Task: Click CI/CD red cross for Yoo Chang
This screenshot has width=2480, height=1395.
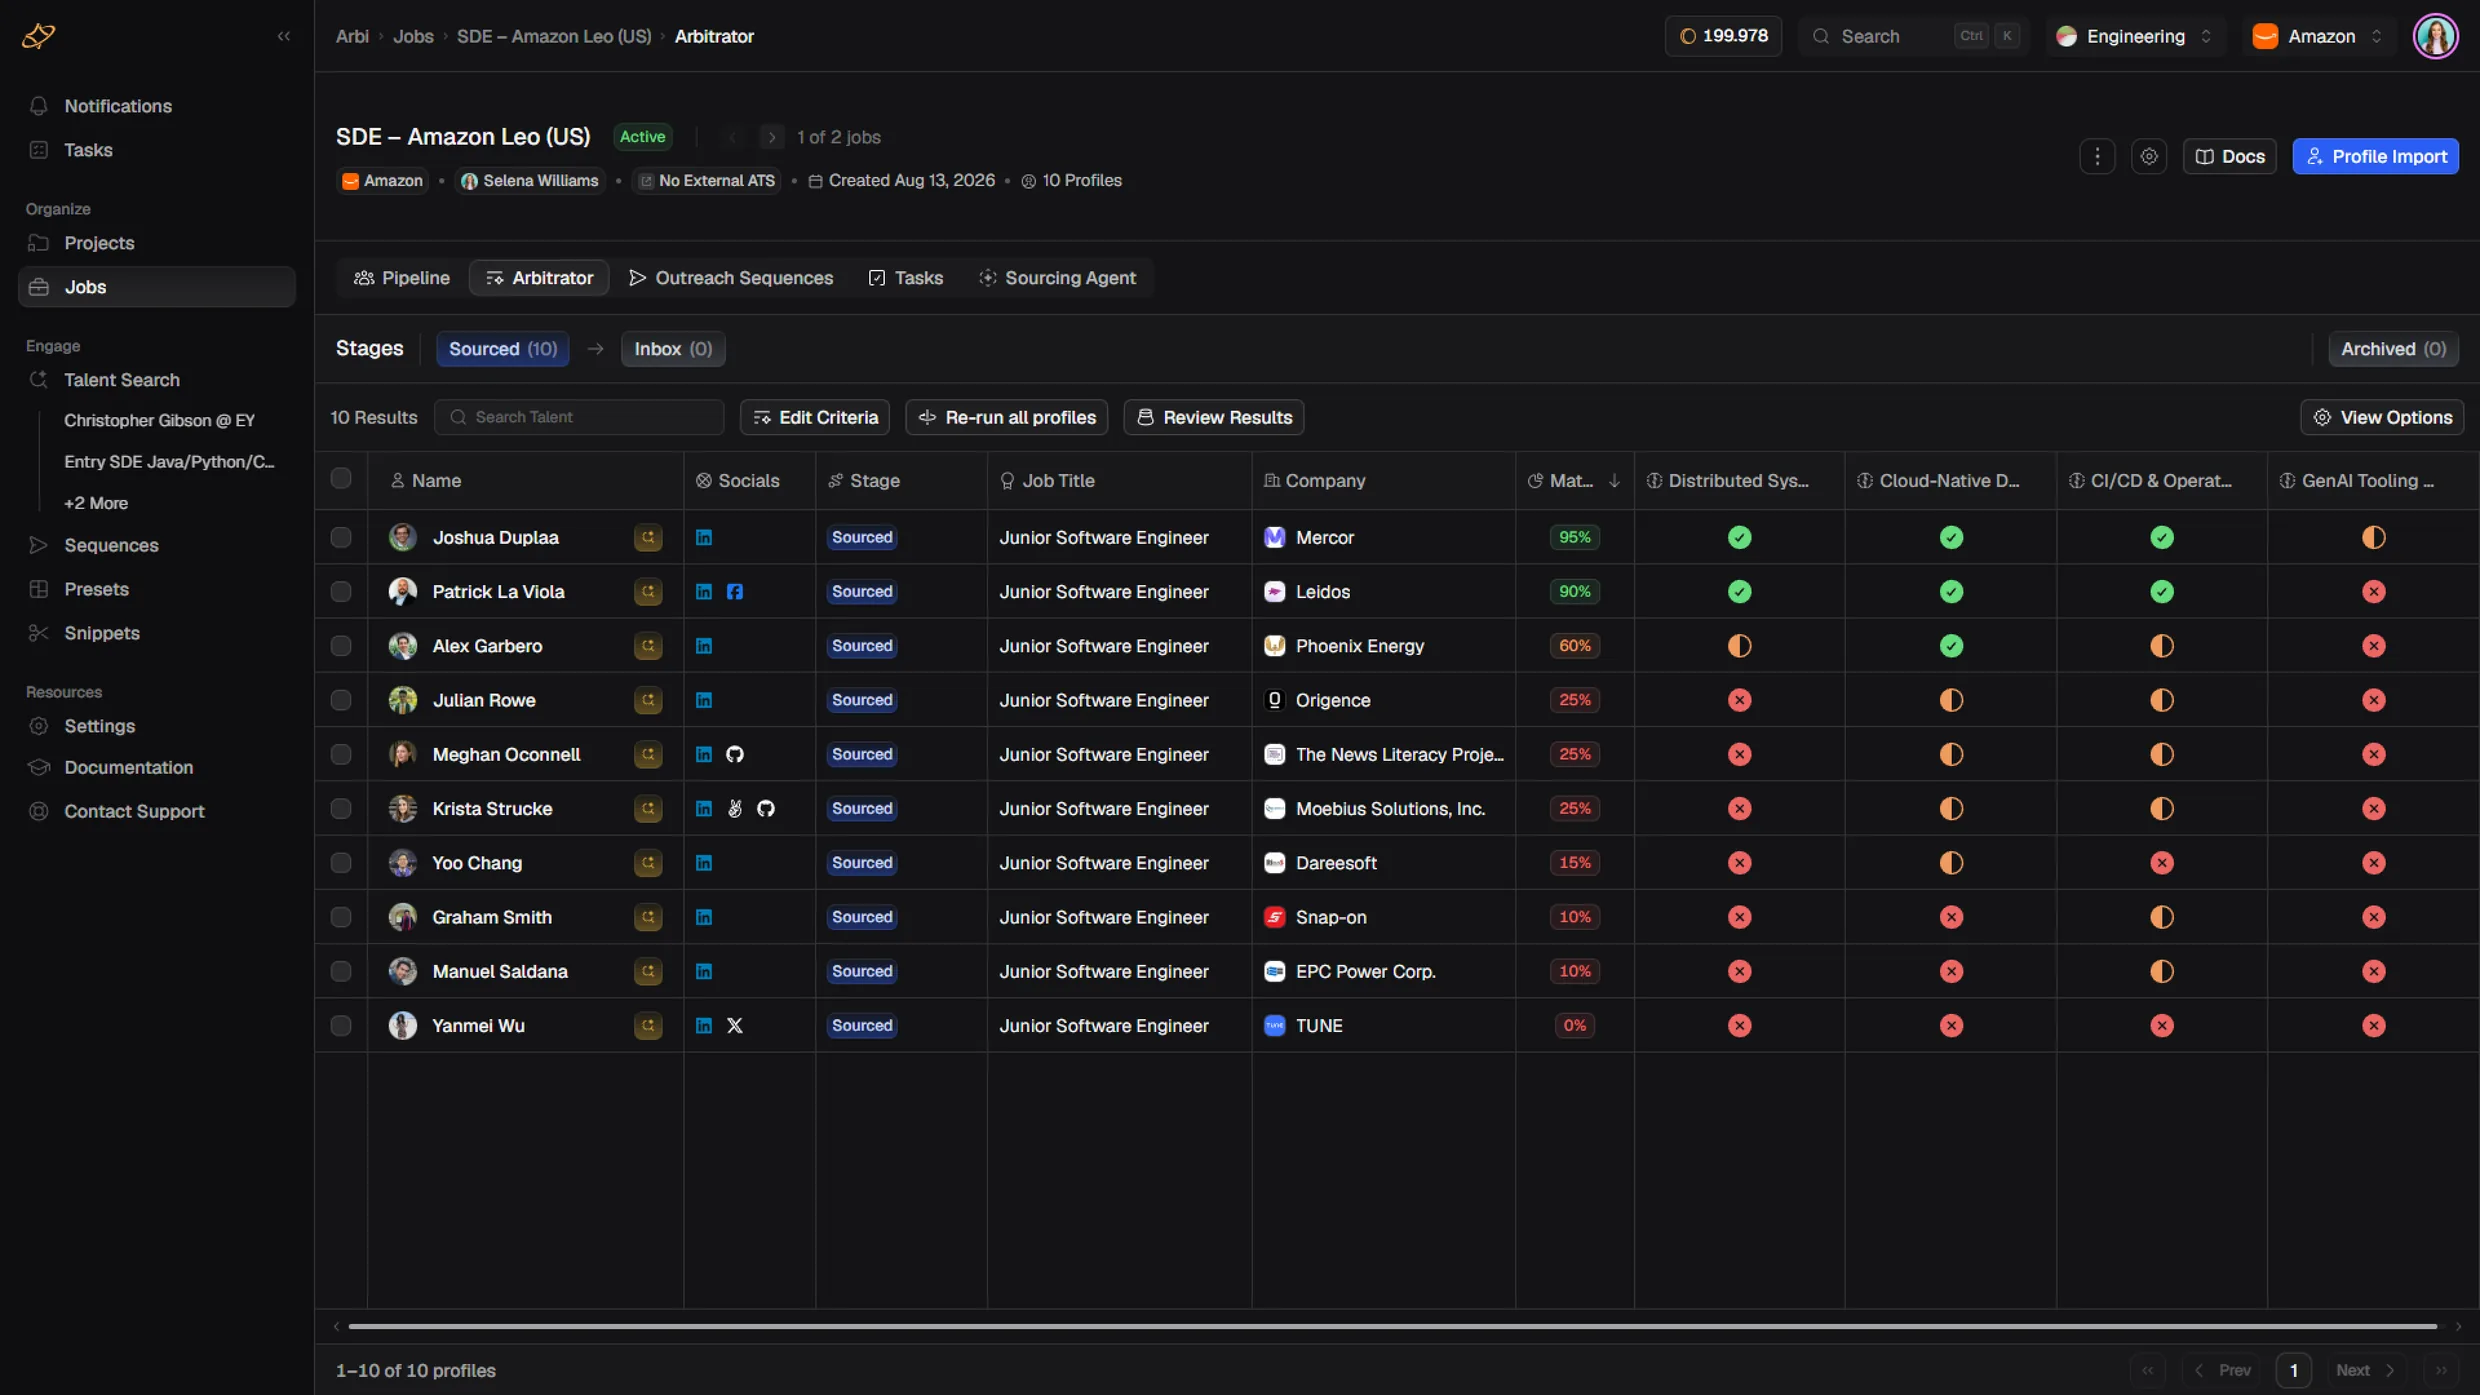Action: (2162, 863)
